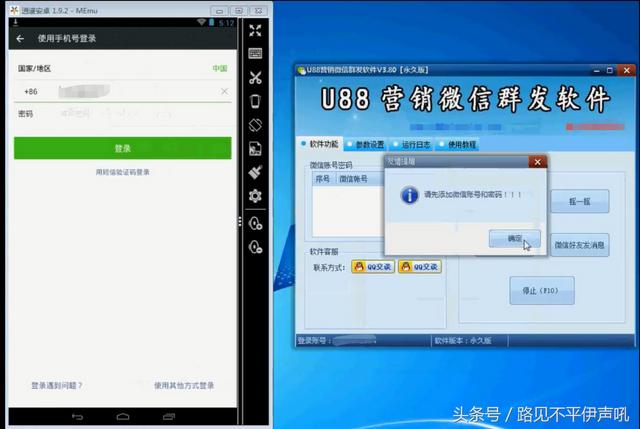Click the cleanup broom icon in MEmu
The image size is (640, 429).
(255, 172)
